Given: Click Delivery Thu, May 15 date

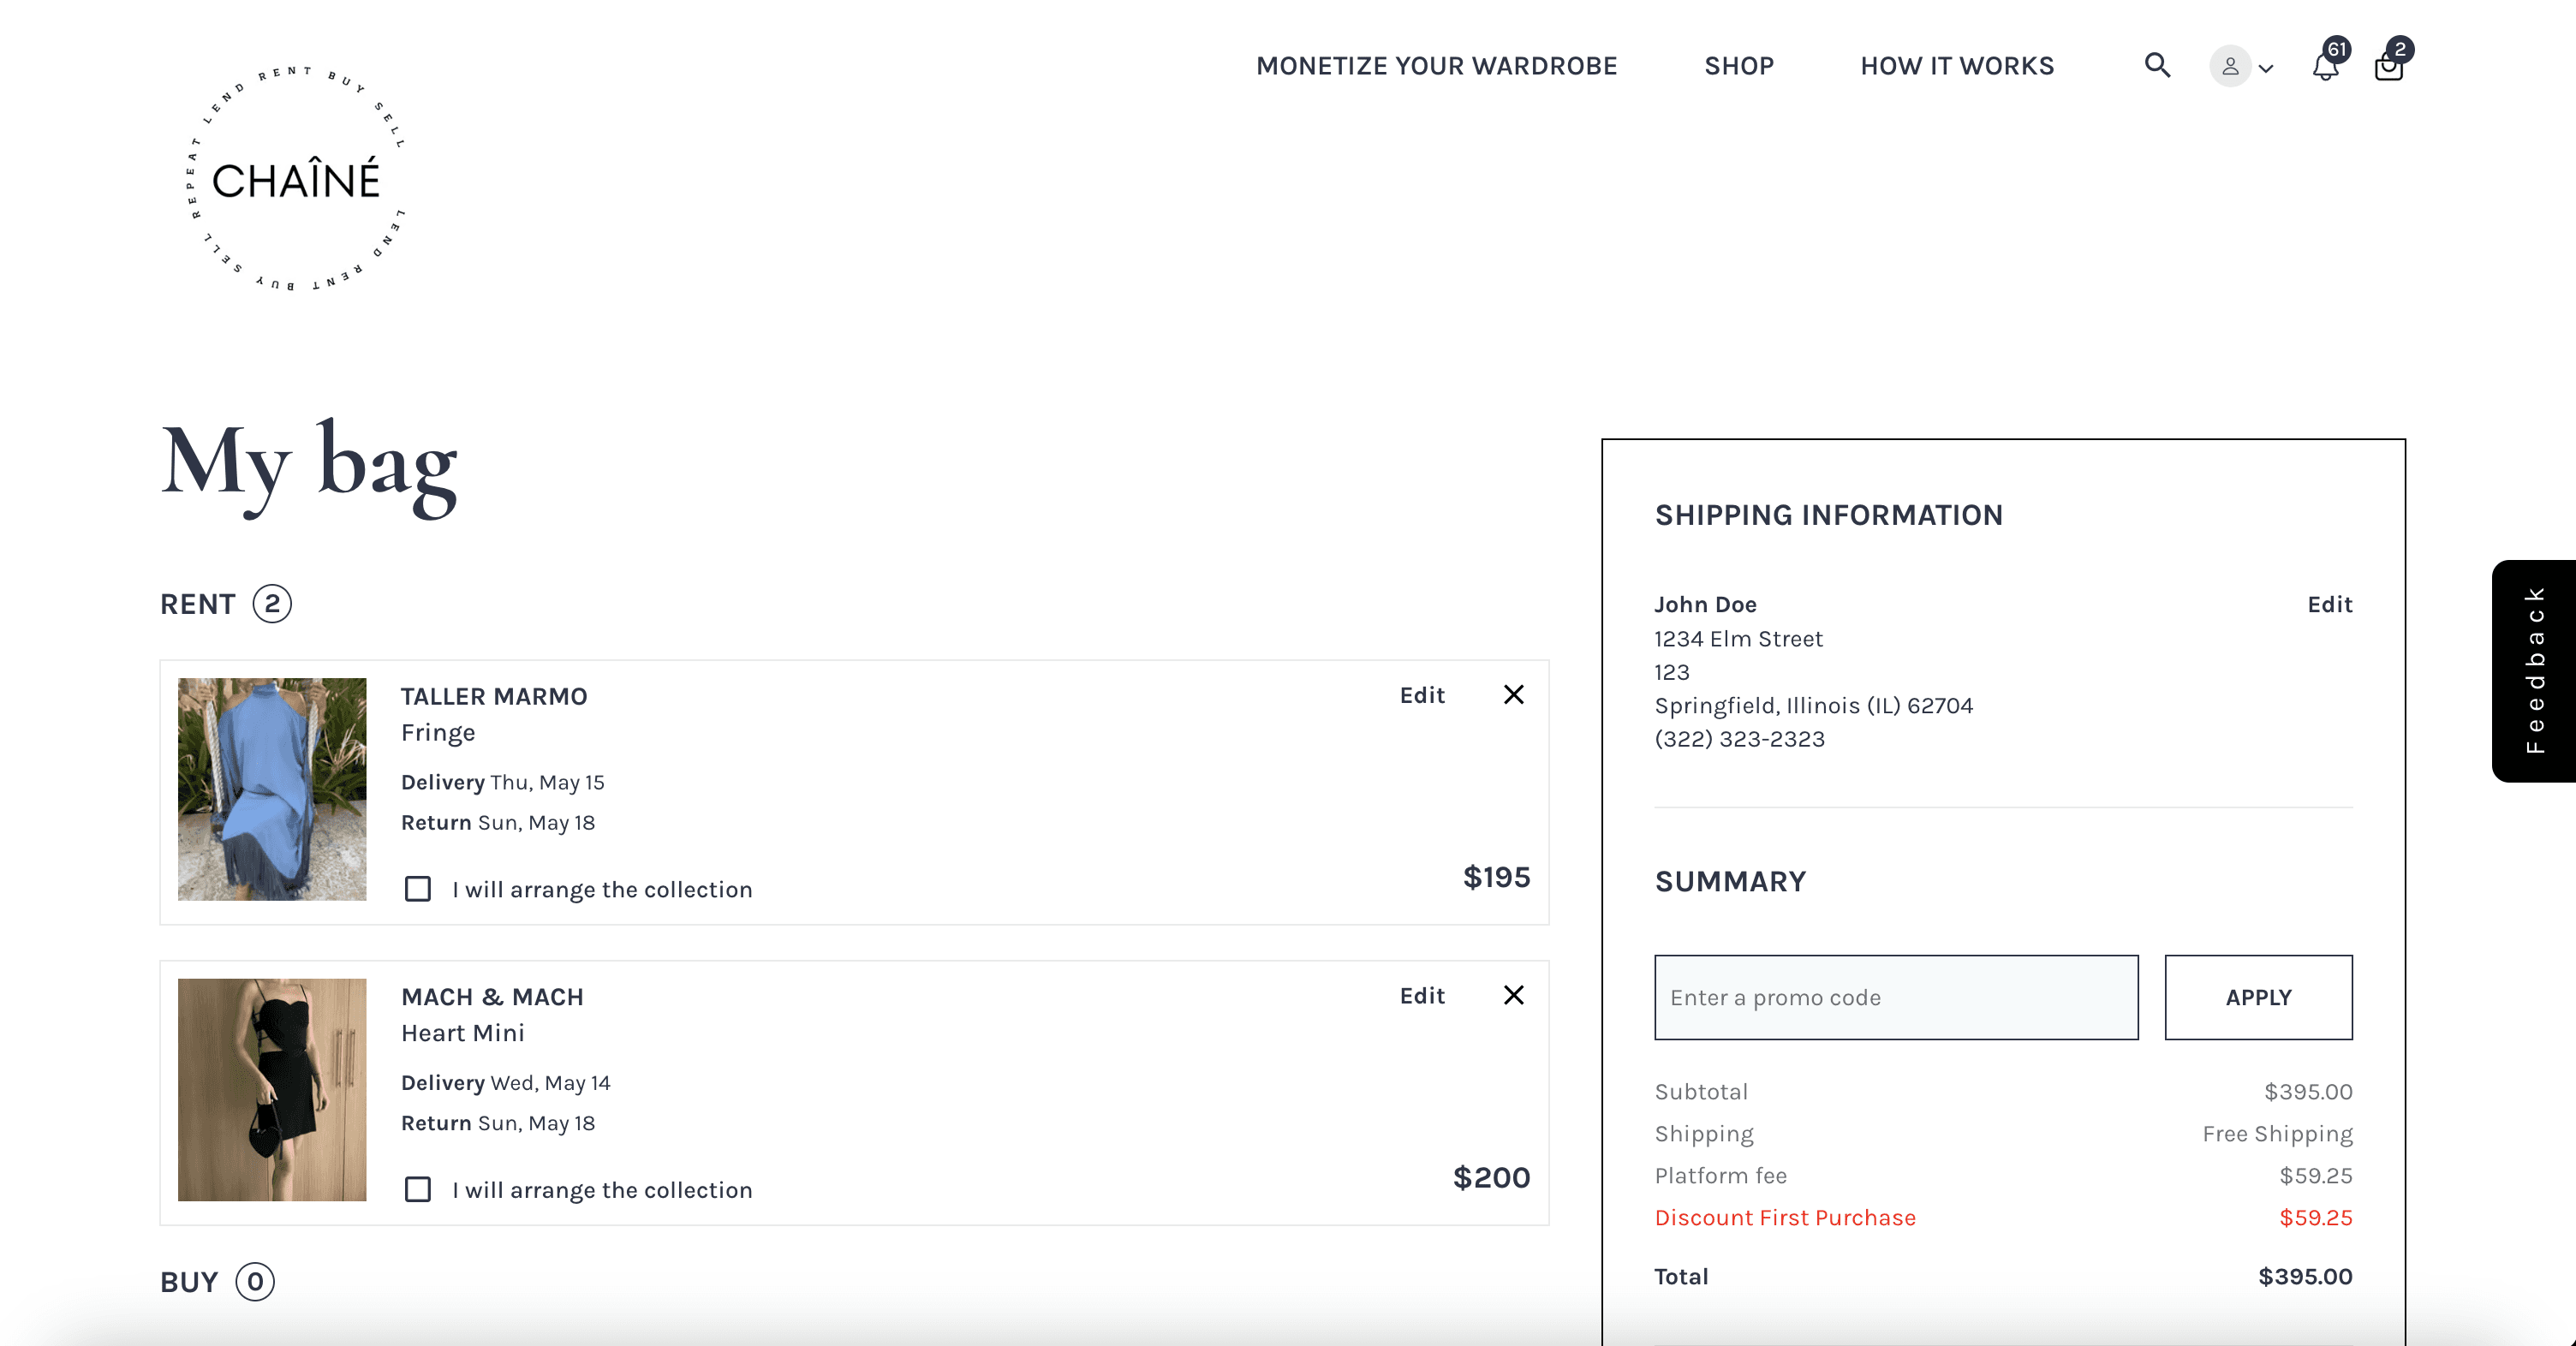Looking at the screenshot, I should [x=503, y=782].
